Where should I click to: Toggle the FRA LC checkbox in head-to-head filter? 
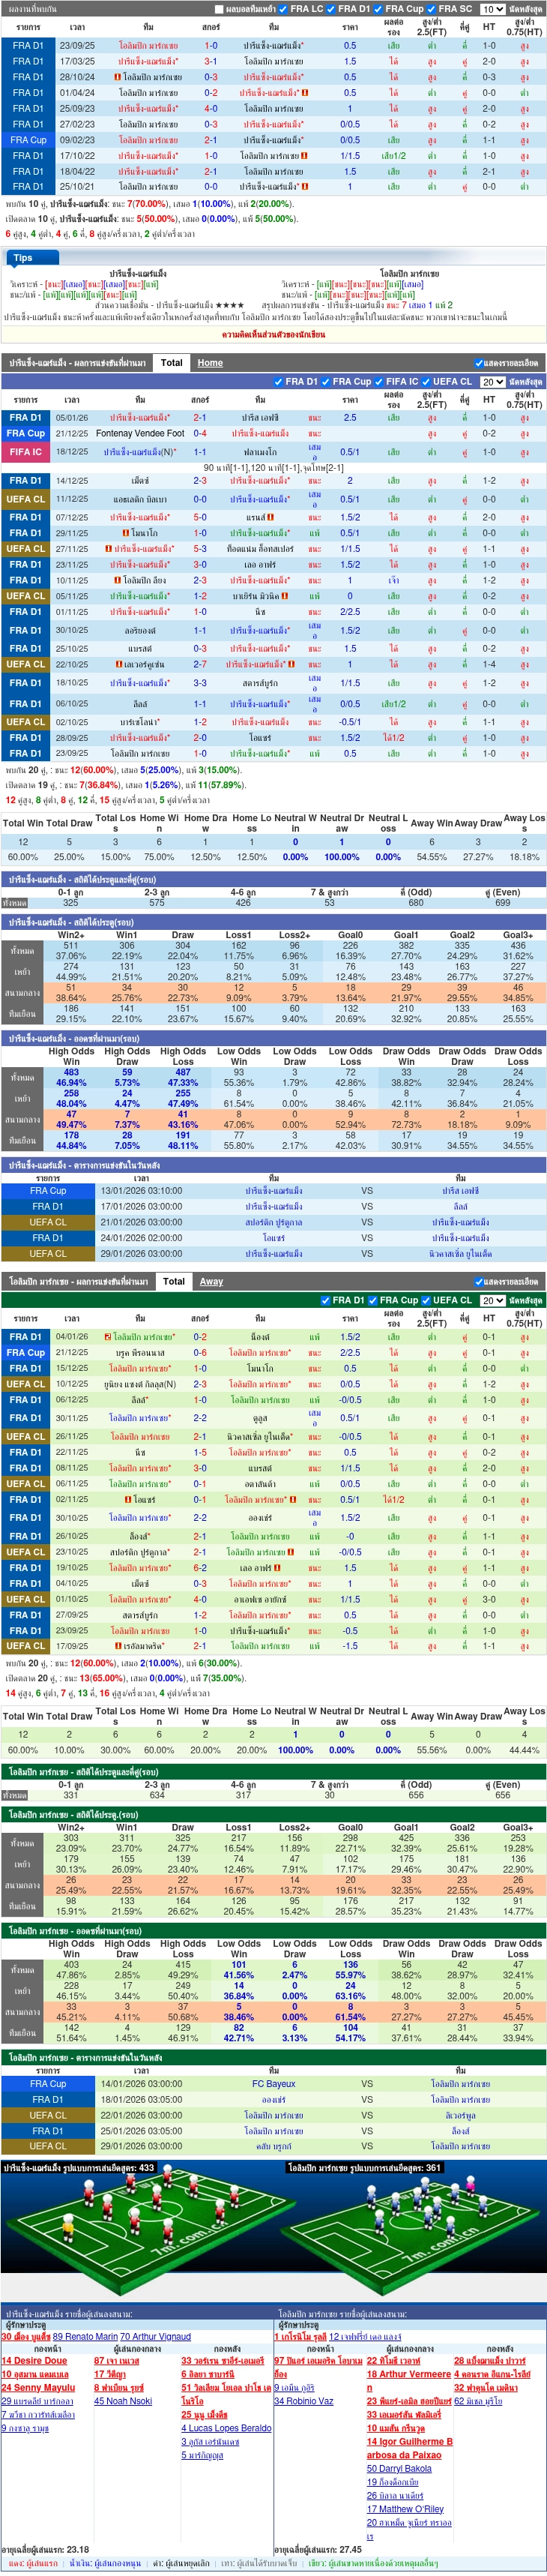click(283, 9)
